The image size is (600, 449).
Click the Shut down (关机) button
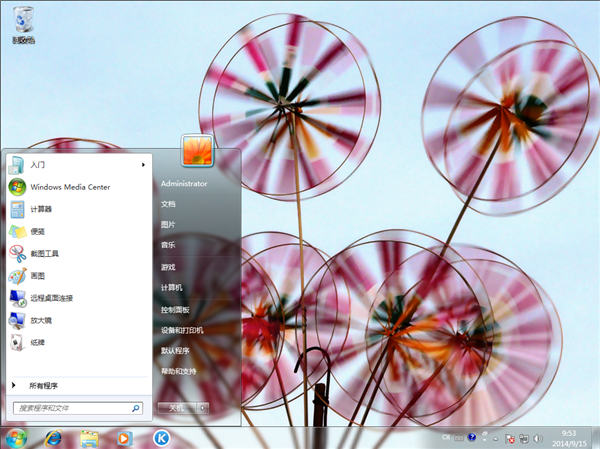click(176, 408)
